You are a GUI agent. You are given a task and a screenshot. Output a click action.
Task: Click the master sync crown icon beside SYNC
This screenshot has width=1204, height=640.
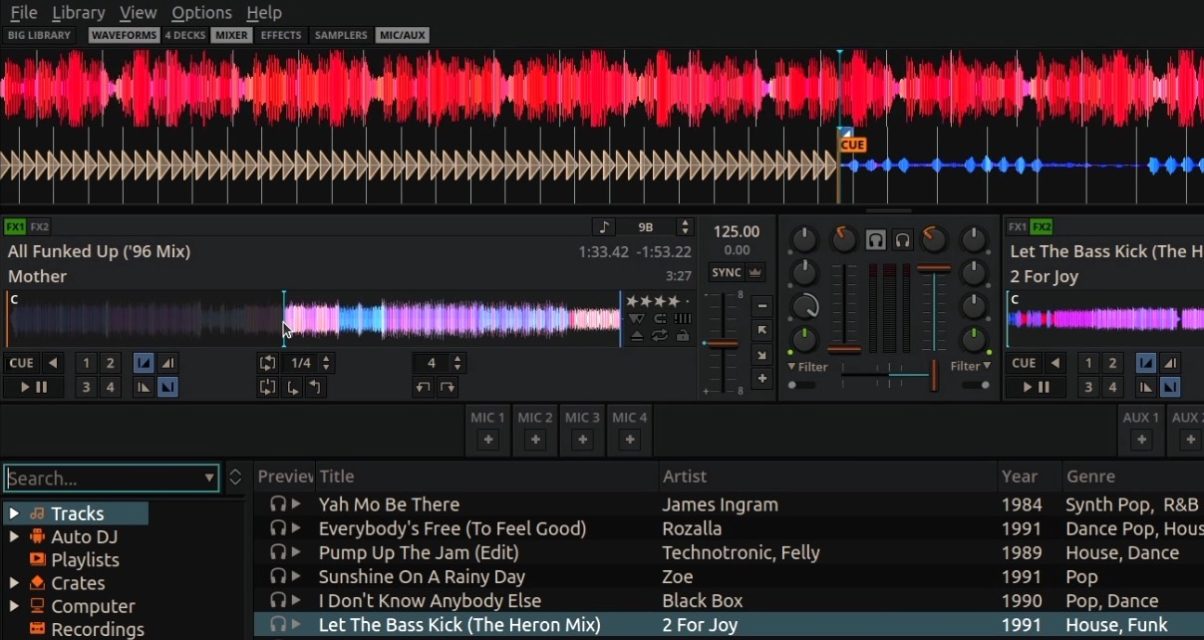757,272
